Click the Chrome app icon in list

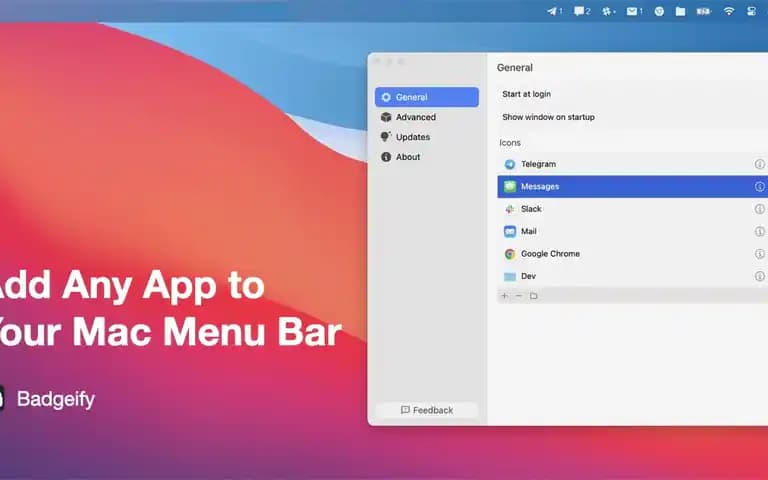coord(510,254)
